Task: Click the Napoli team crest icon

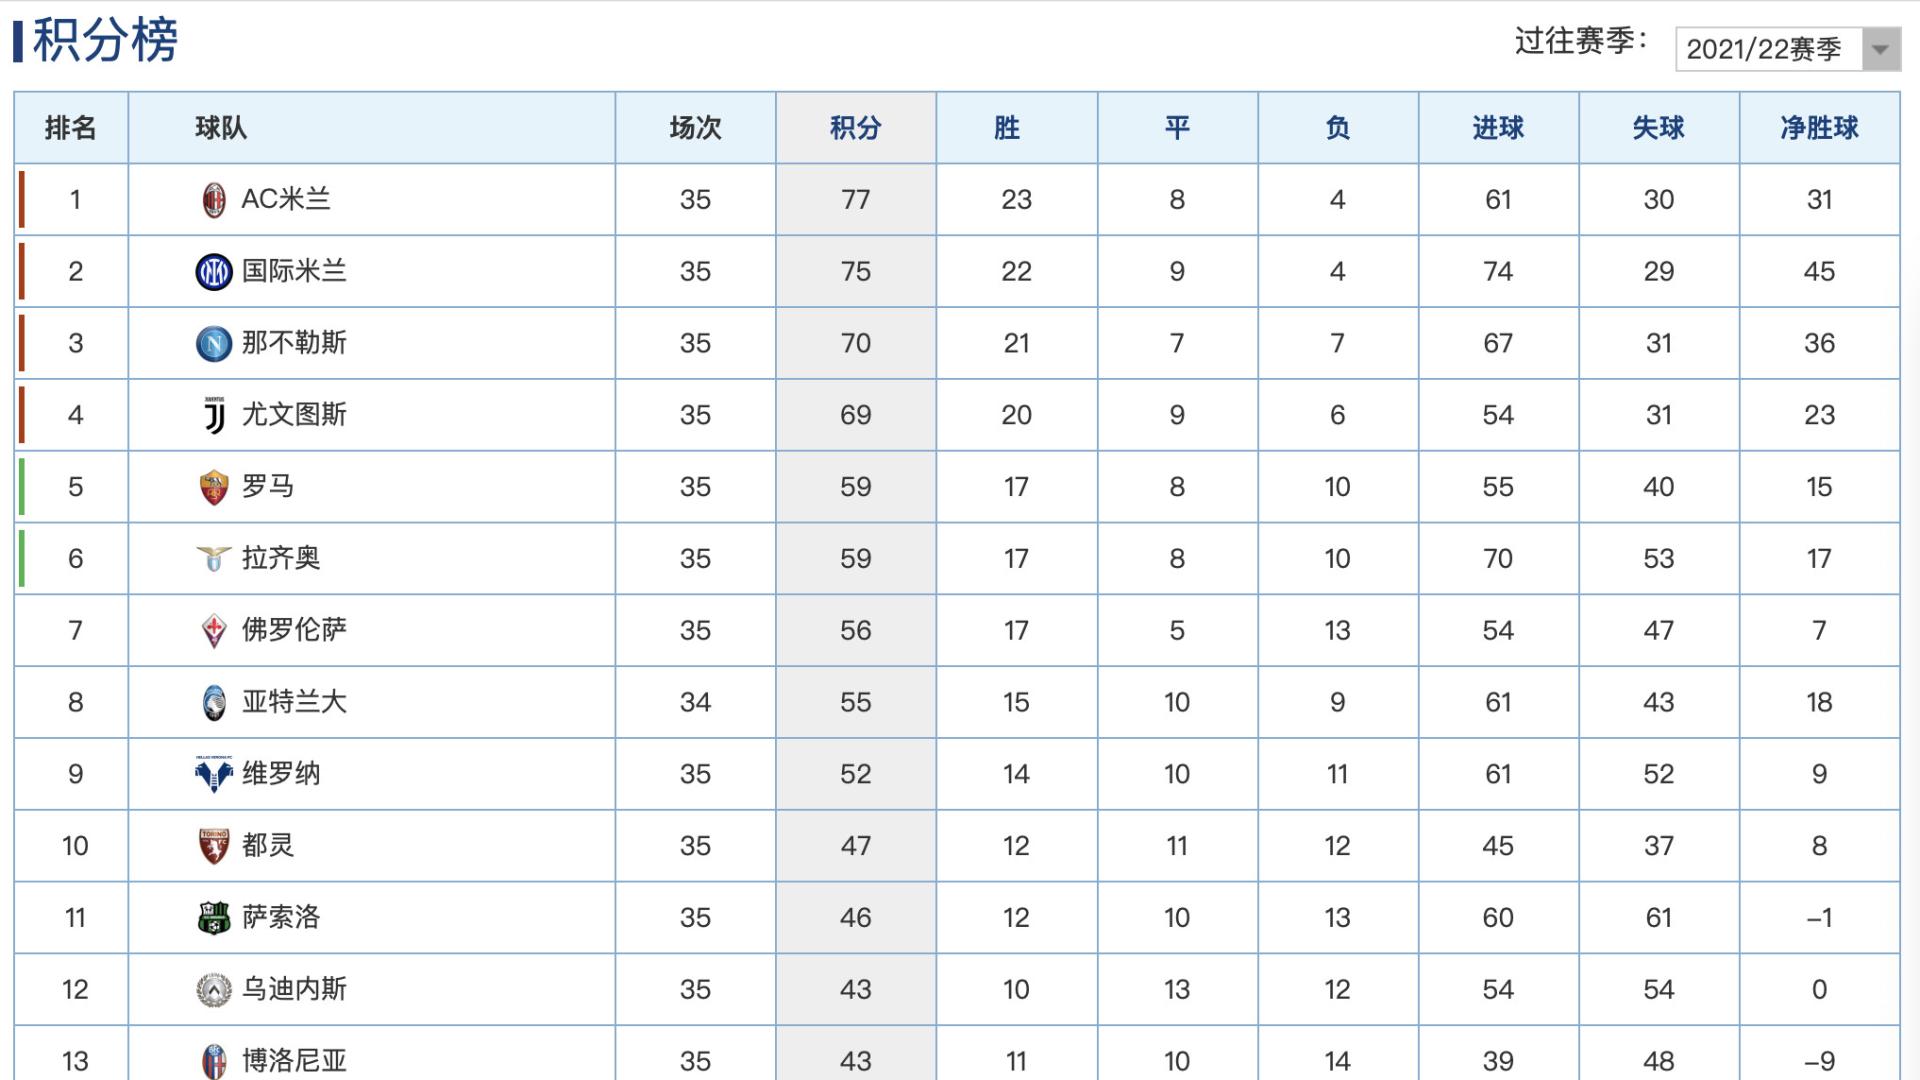Action: tap(213, 344)
